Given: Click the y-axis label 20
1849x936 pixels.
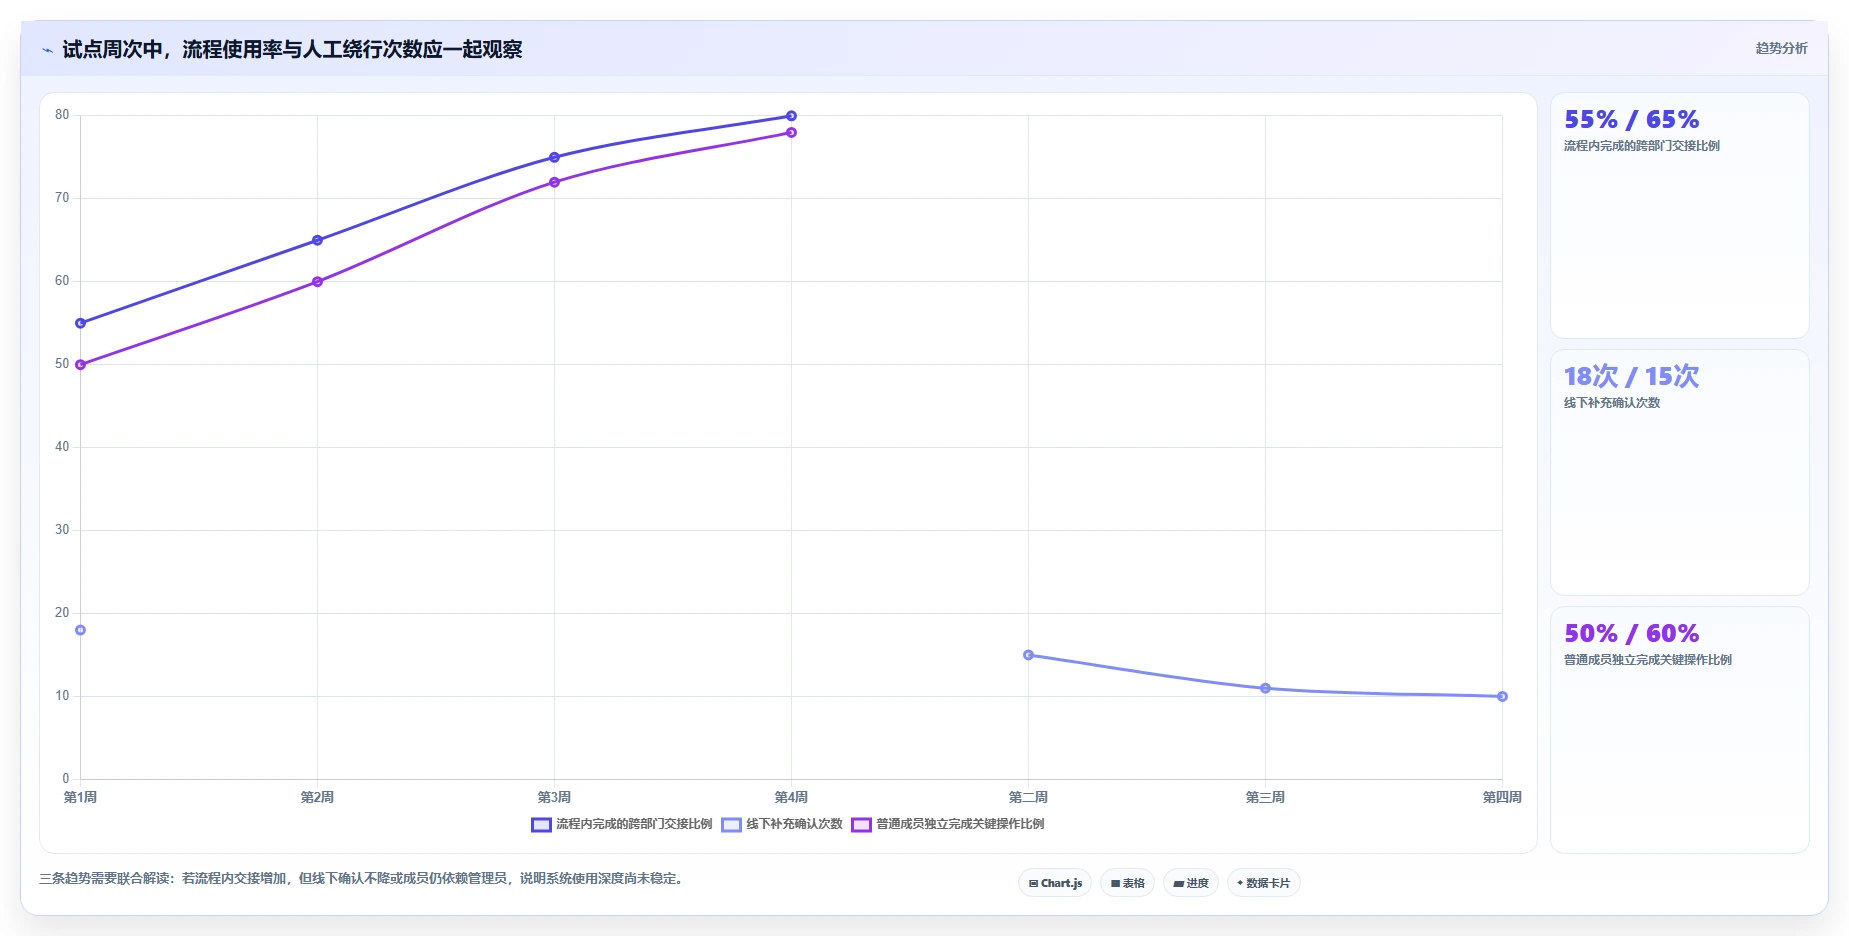Looking at the screenshot, I should [62, 613].
